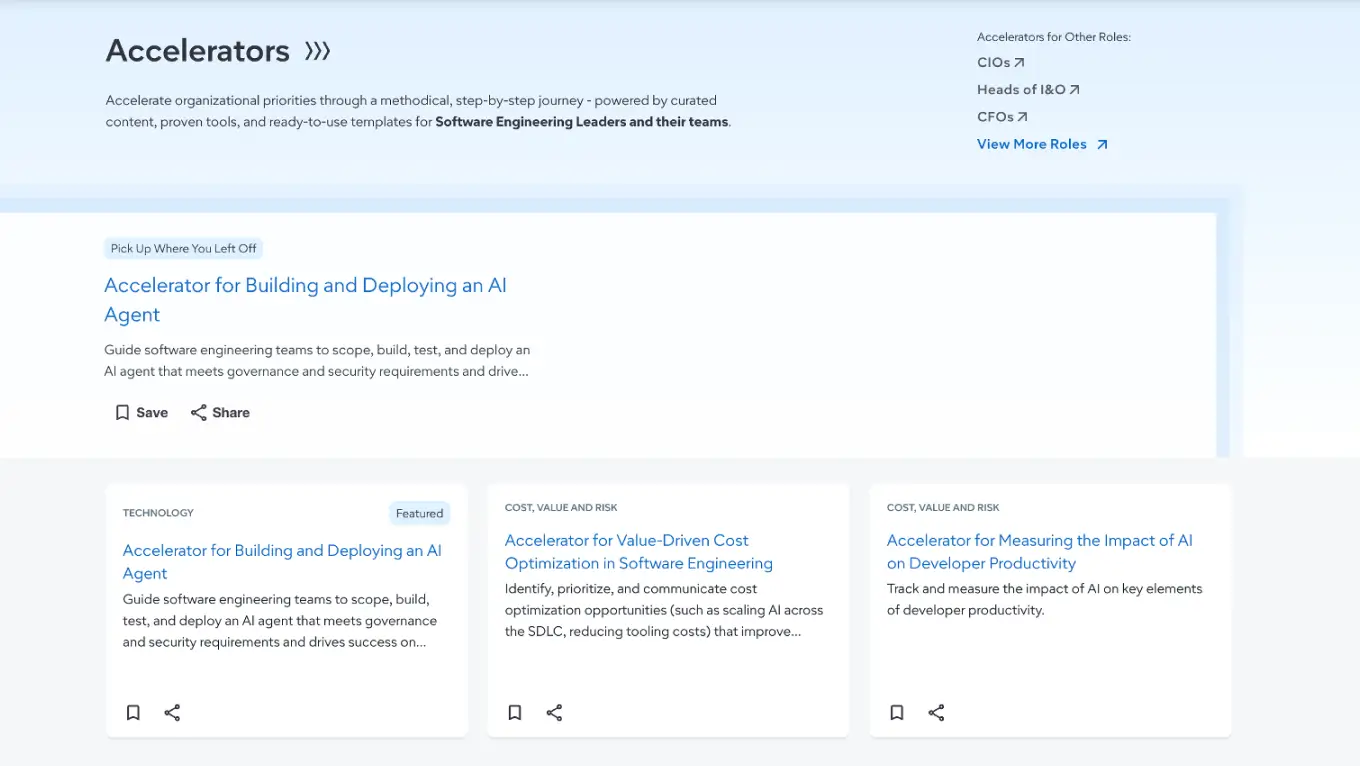Viewport: 1360px width, 766px height.
Task: Click the Featured badge on the AI Agent card
Action: coord(419,513)
